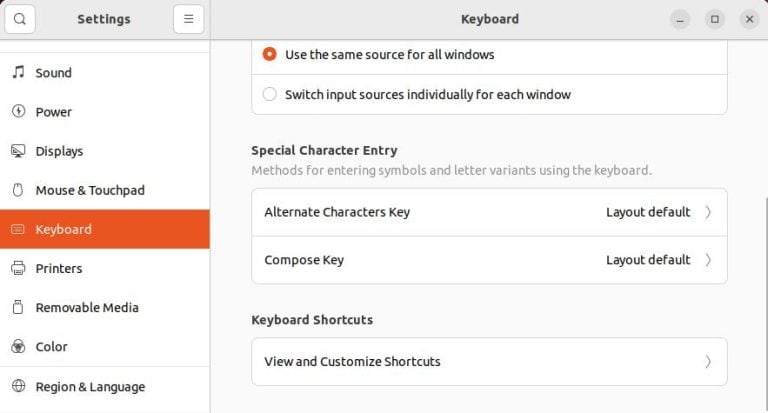Click the Displays monitor icon
The width and height of the screenshot is (768, 413).
(x=18, y=151)
